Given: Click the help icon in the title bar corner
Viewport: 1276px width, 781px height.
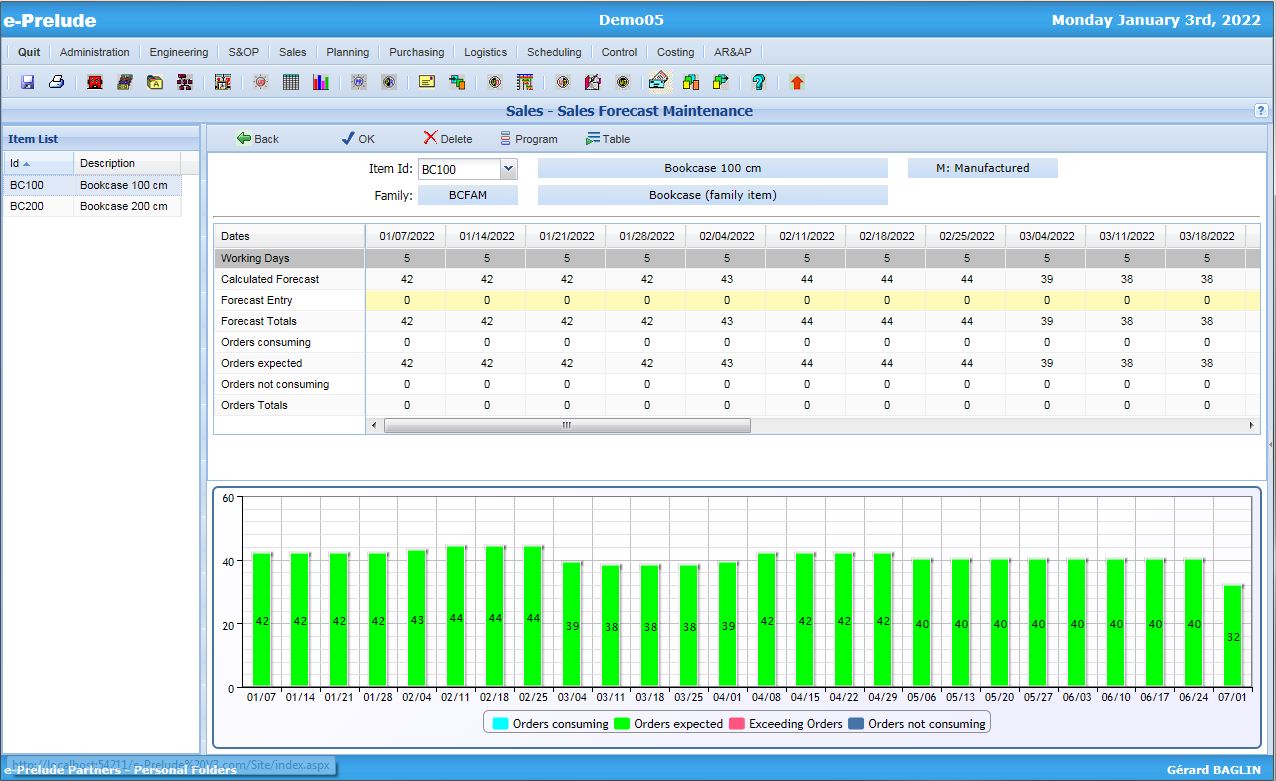Looking at the screenshot, I should tap(1260, 111).
